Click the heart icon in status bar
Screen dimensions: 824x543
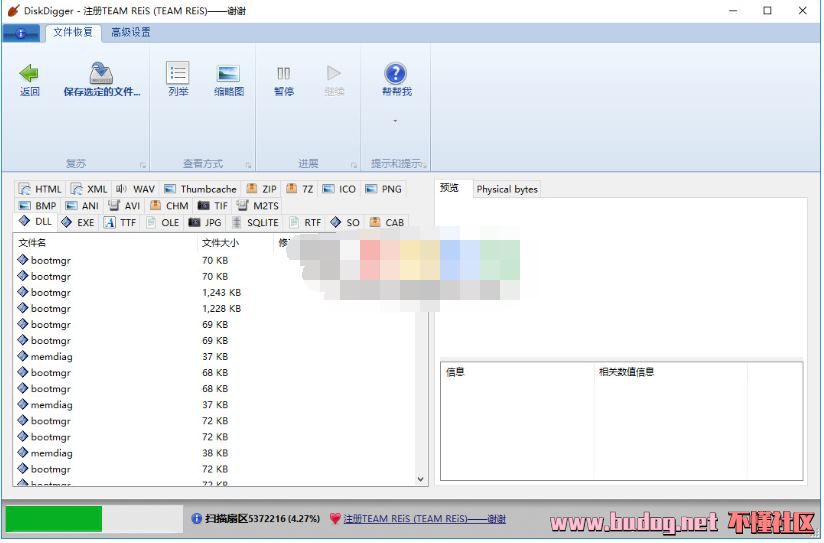click(x=335, y=519)
